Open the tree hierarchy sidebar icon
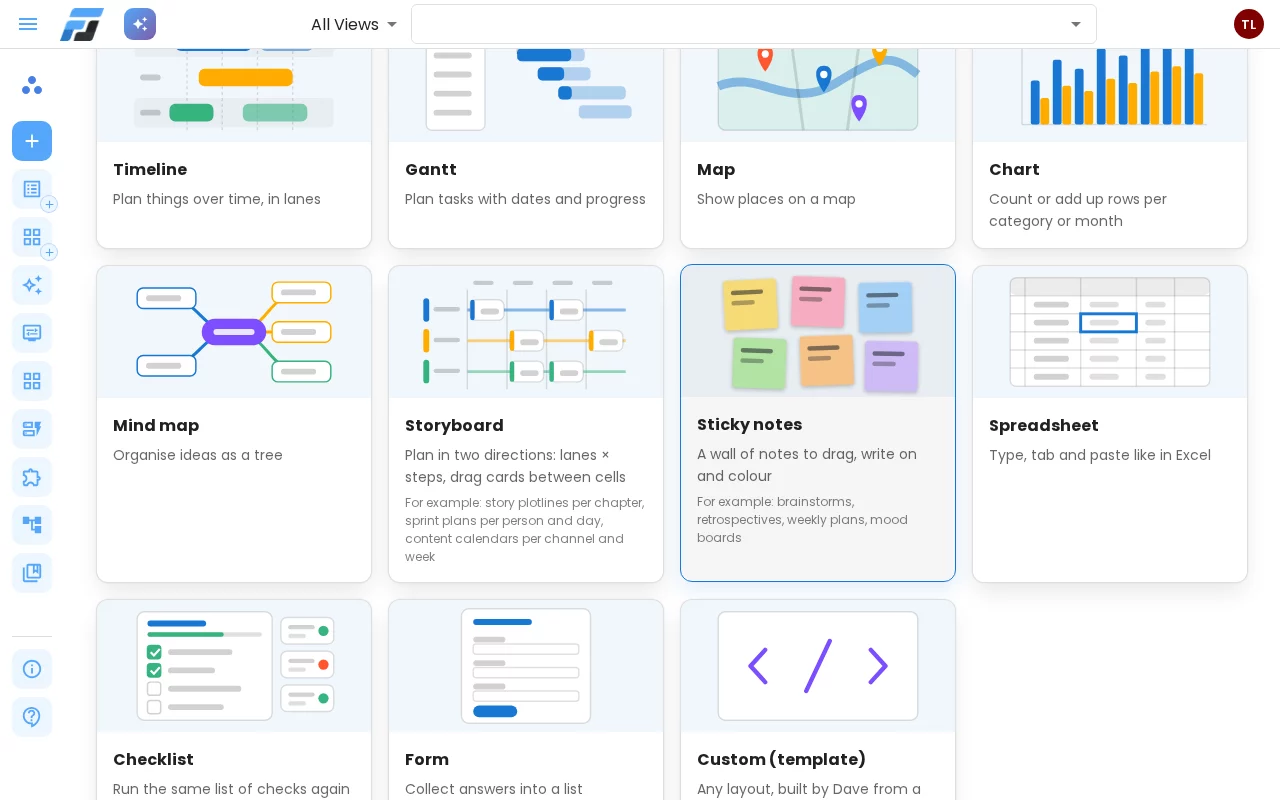1280x800 pixels. pyautogui.click(x=32, y=525)
